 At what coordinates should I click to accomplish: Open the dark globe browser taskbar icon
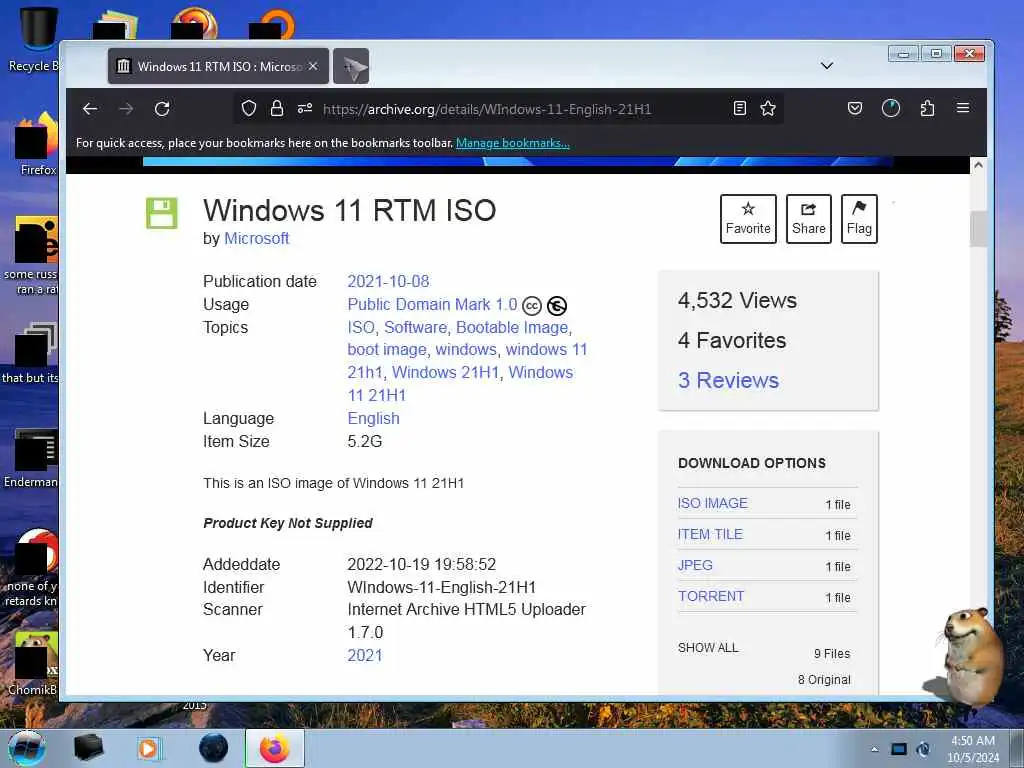click(213, 748)
